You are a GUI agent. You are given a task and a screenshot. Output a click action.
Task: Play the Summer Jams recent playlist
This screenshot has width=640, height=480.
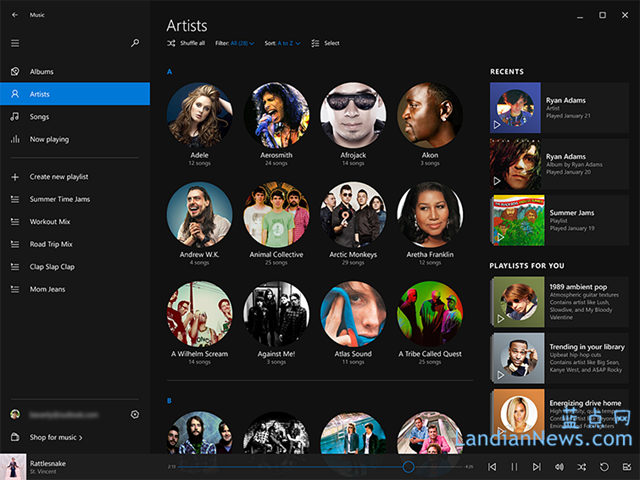[500, 237]
